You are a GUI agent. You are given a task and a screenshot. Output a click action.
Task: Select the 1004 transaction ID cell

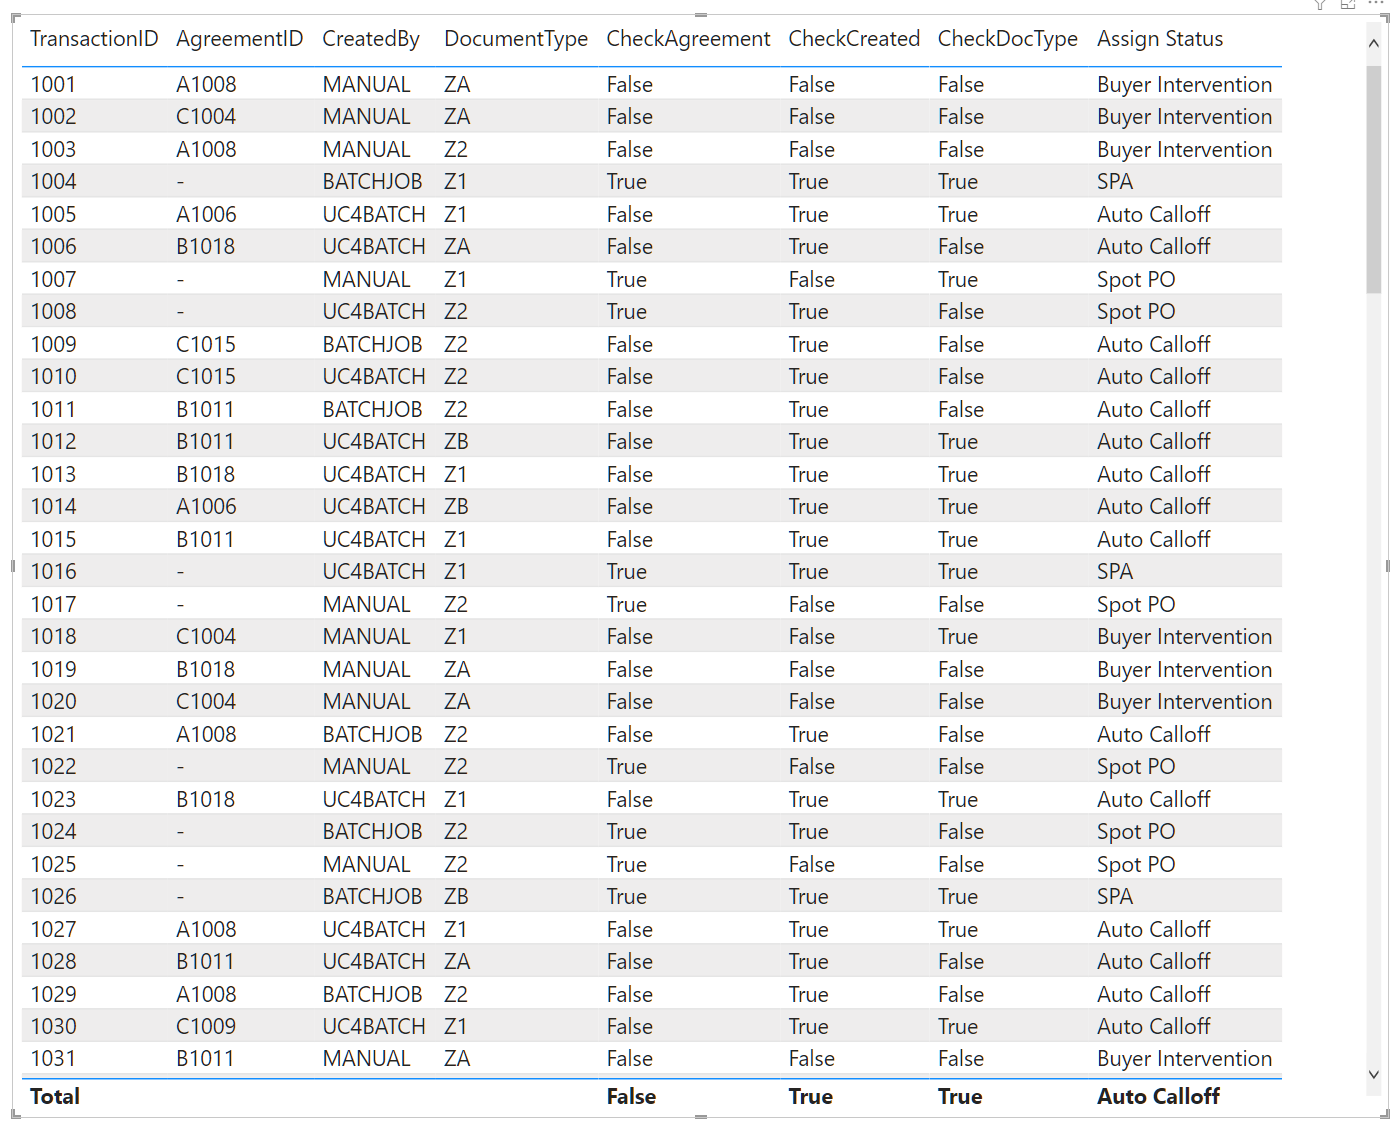tap(53, 182)
